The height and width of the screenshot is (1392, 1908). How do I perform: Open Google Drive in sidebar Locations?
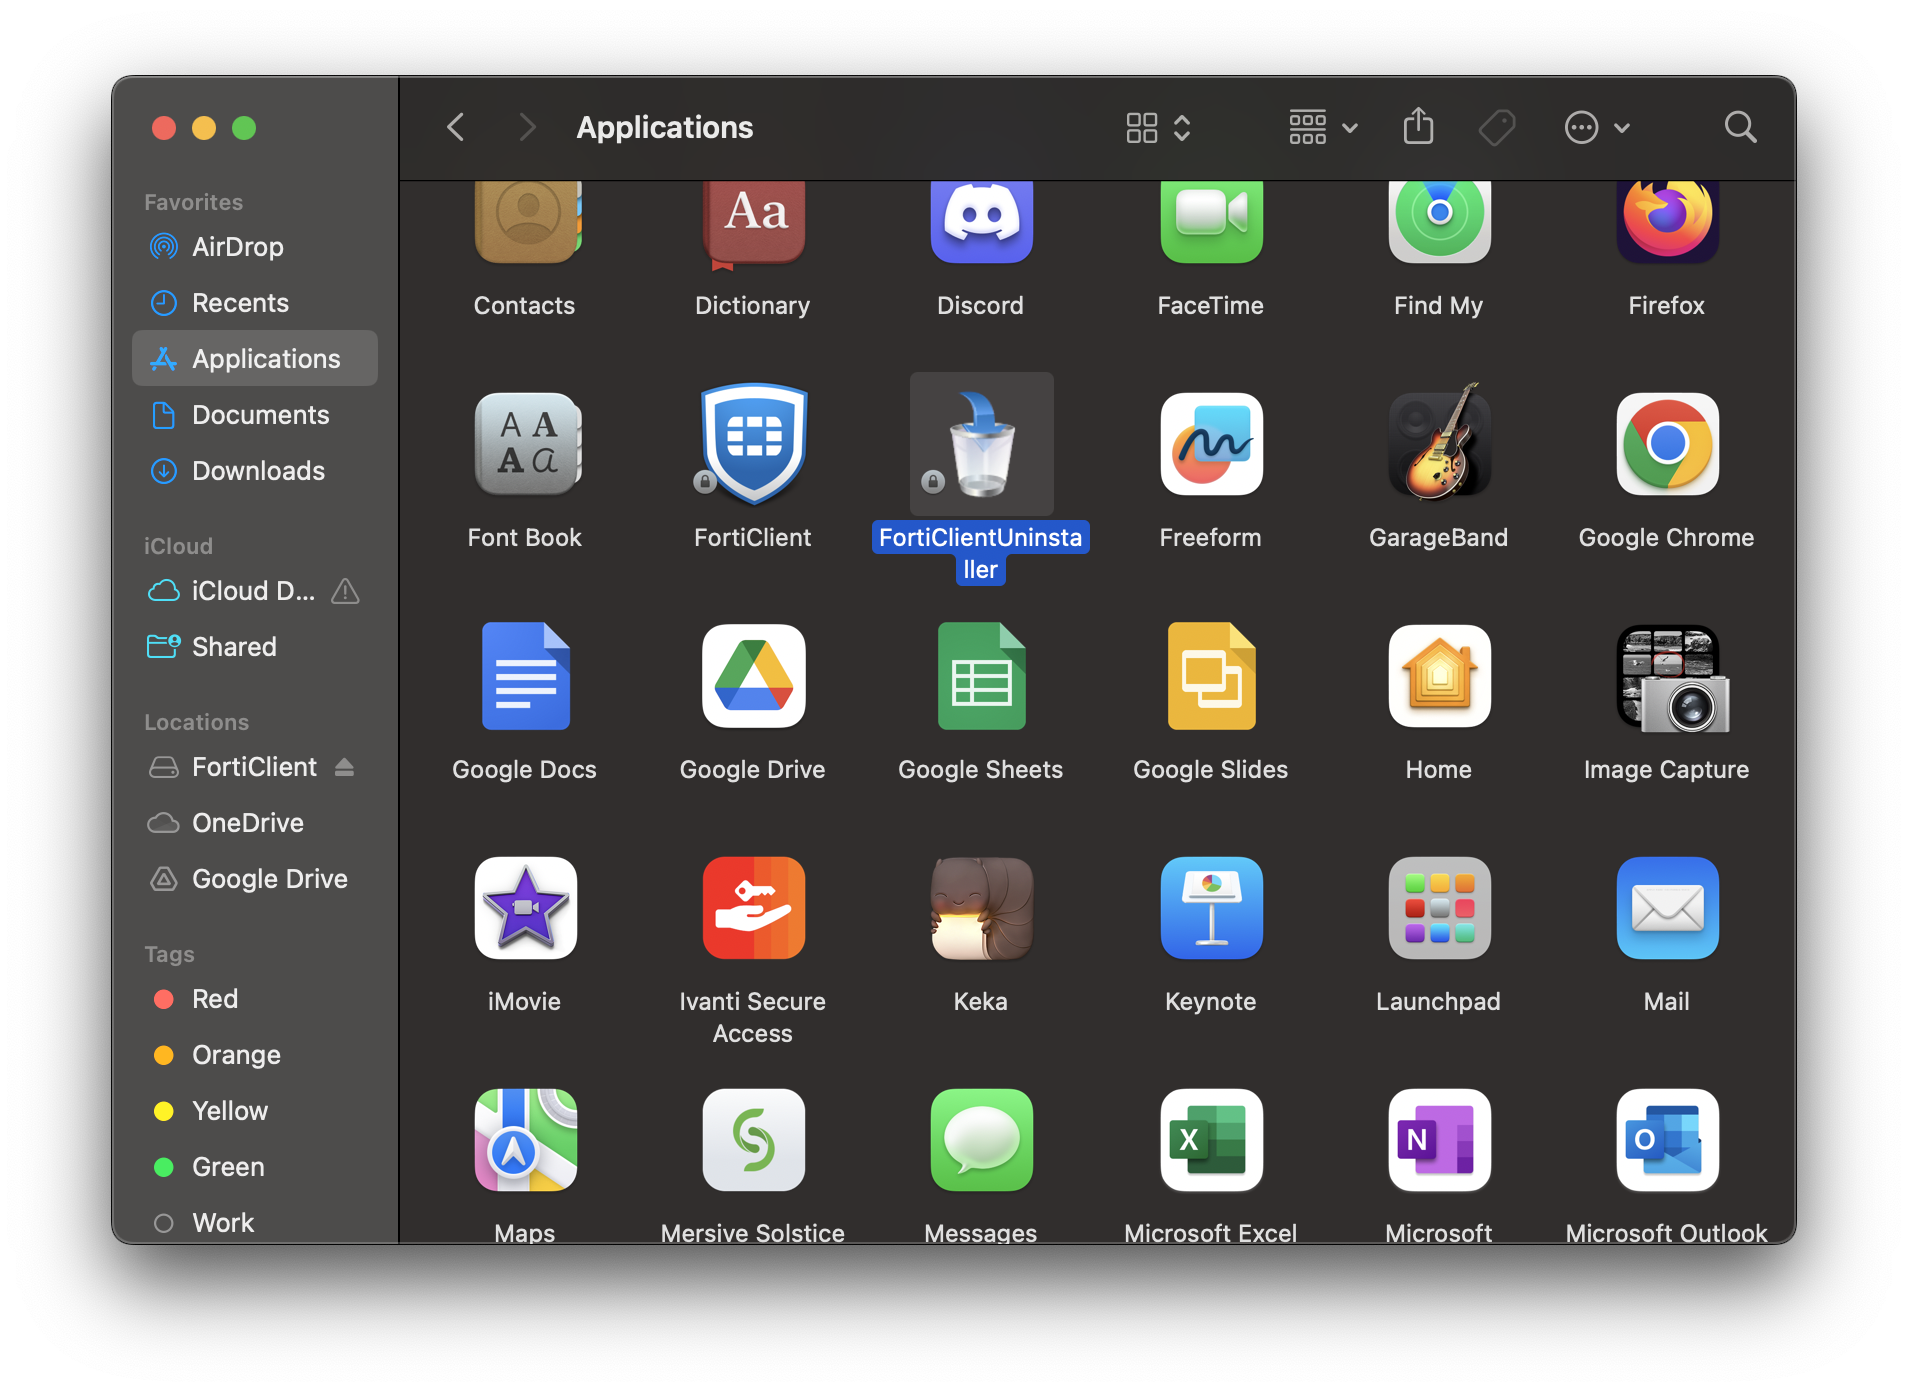click(255, 879)
